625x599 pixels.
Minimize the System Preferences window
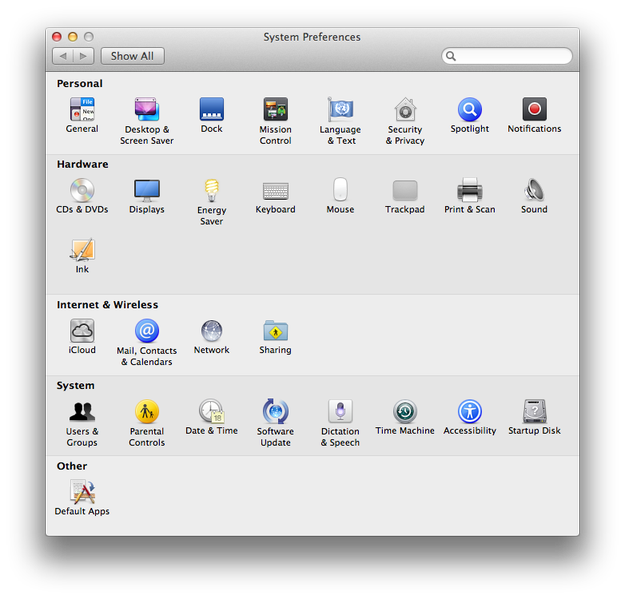(73, 37)
